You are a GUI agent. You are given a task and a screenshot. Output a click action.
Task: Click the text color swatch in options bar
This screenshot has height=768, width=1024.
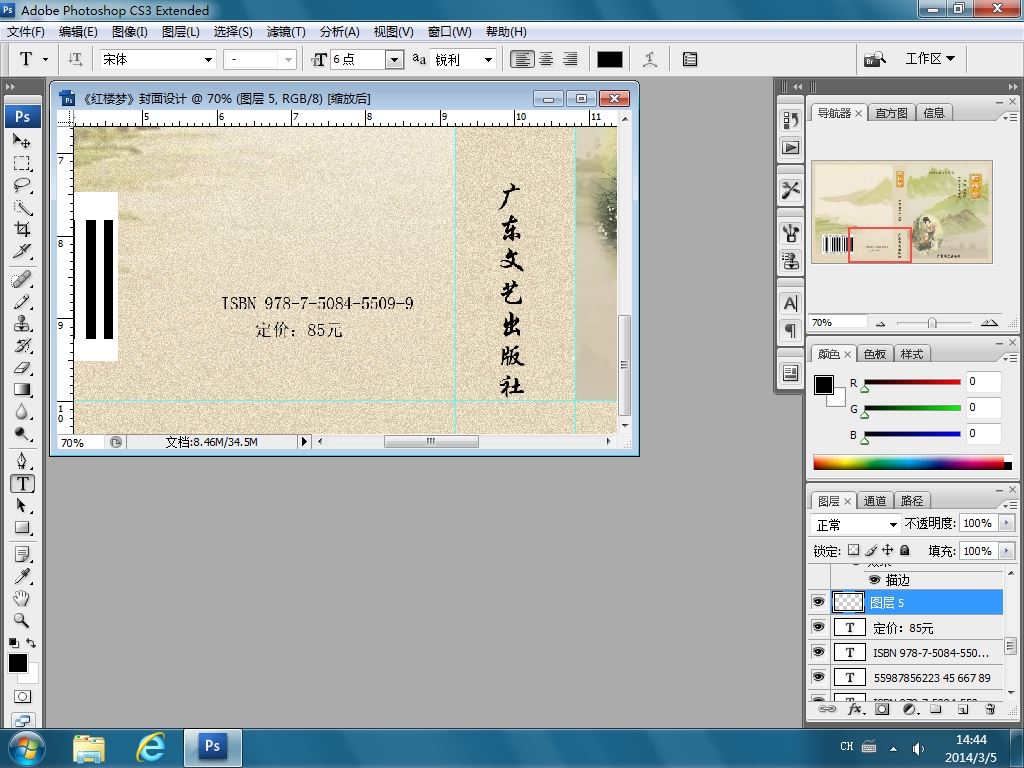609,59
